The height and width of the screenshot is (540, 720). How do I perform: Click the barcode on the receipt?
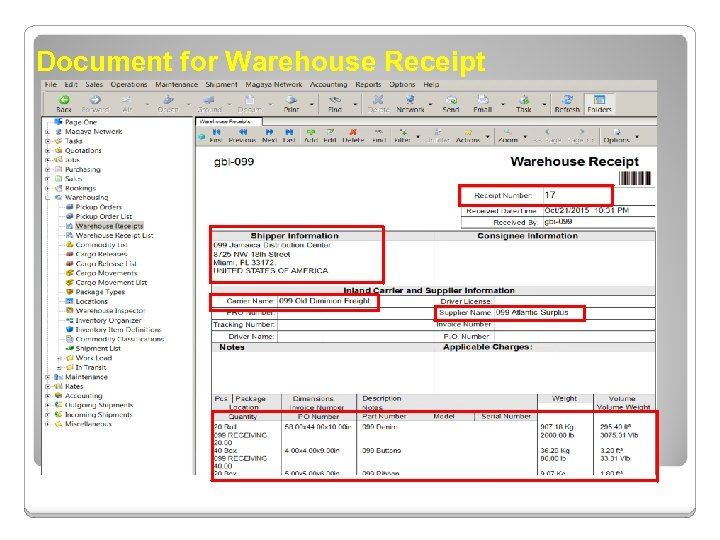click(635, 178)
